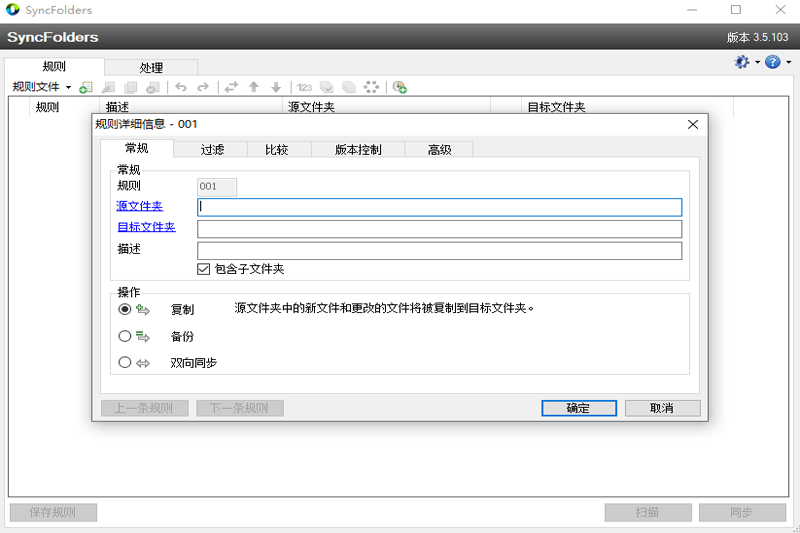Open the 规则文件 dropdown menu
This screenshot has height=533, width=800.
point(41,87)
